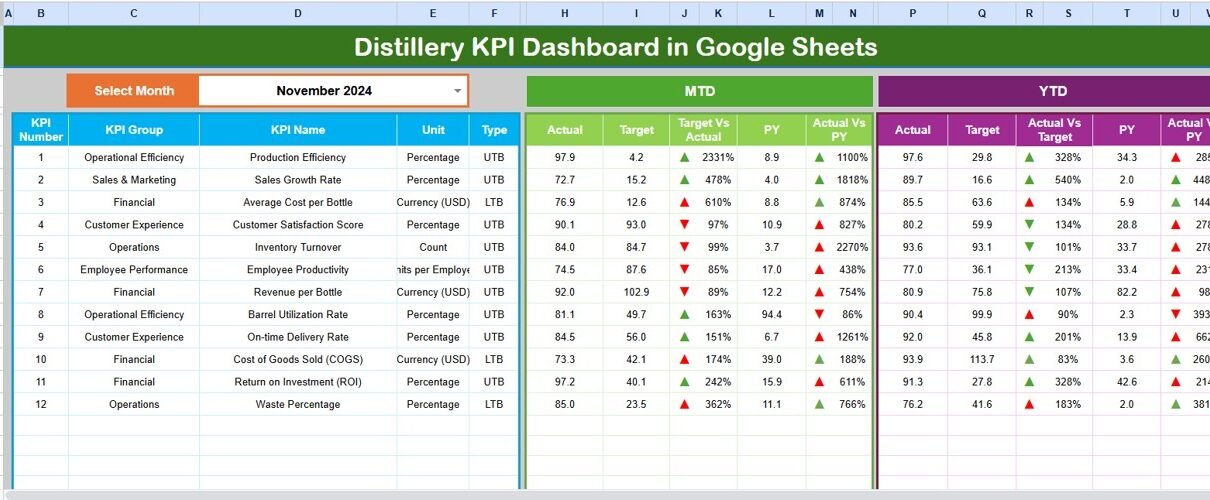Open the Select Month dropdown arrow
Image resolution: width=1210 pixels, height=500 pixels.
pos(458,91)
